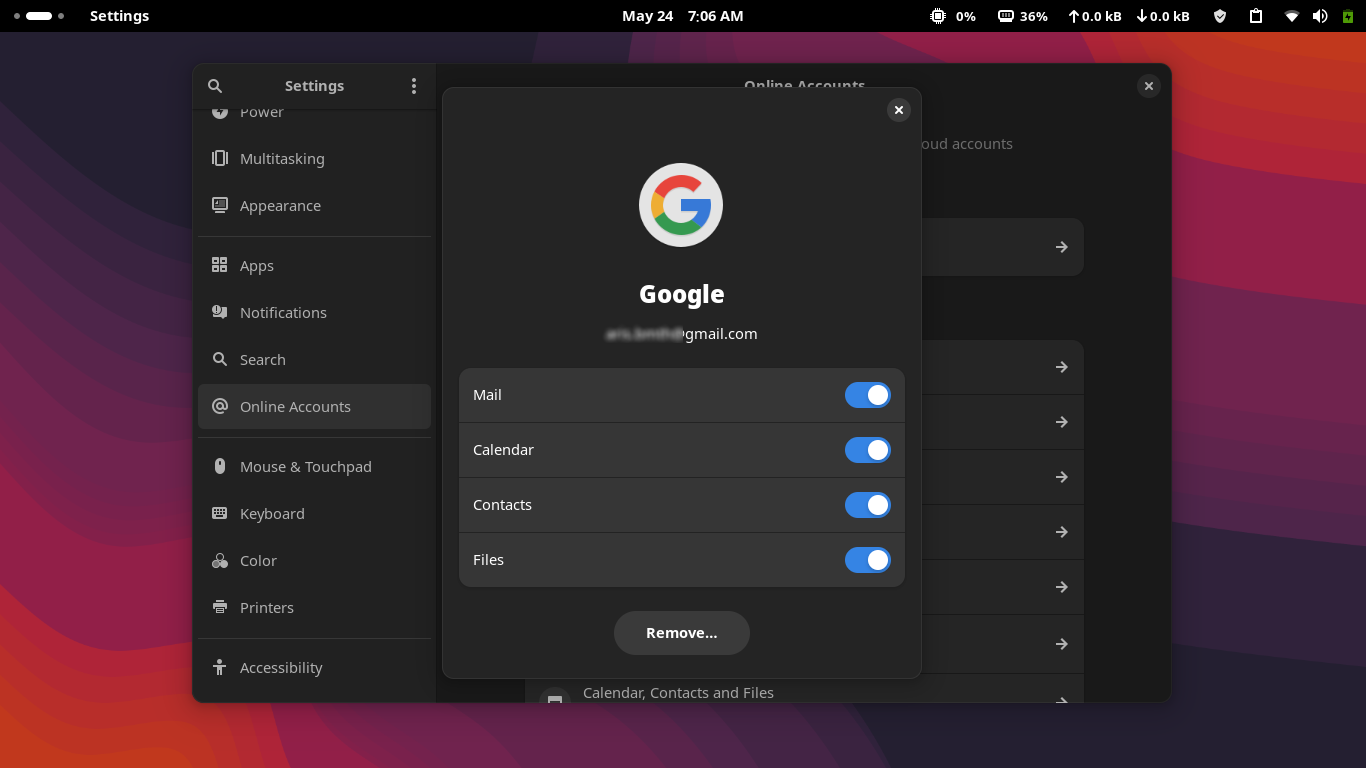Open the Settings three-dot menu

tap(414, 86)
